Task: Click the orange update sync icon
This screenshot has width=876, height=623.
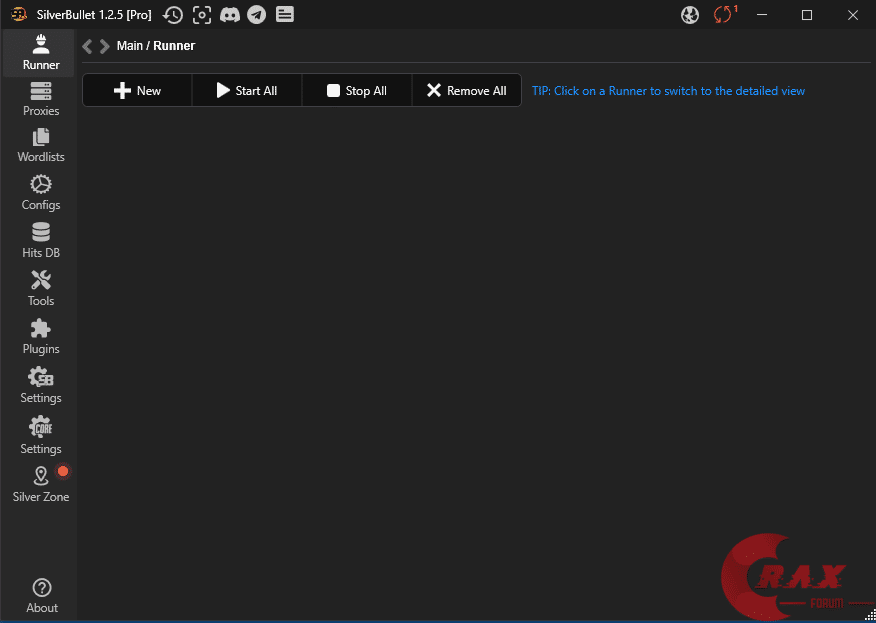Action: pyautogui.click(x=723, y=15)
